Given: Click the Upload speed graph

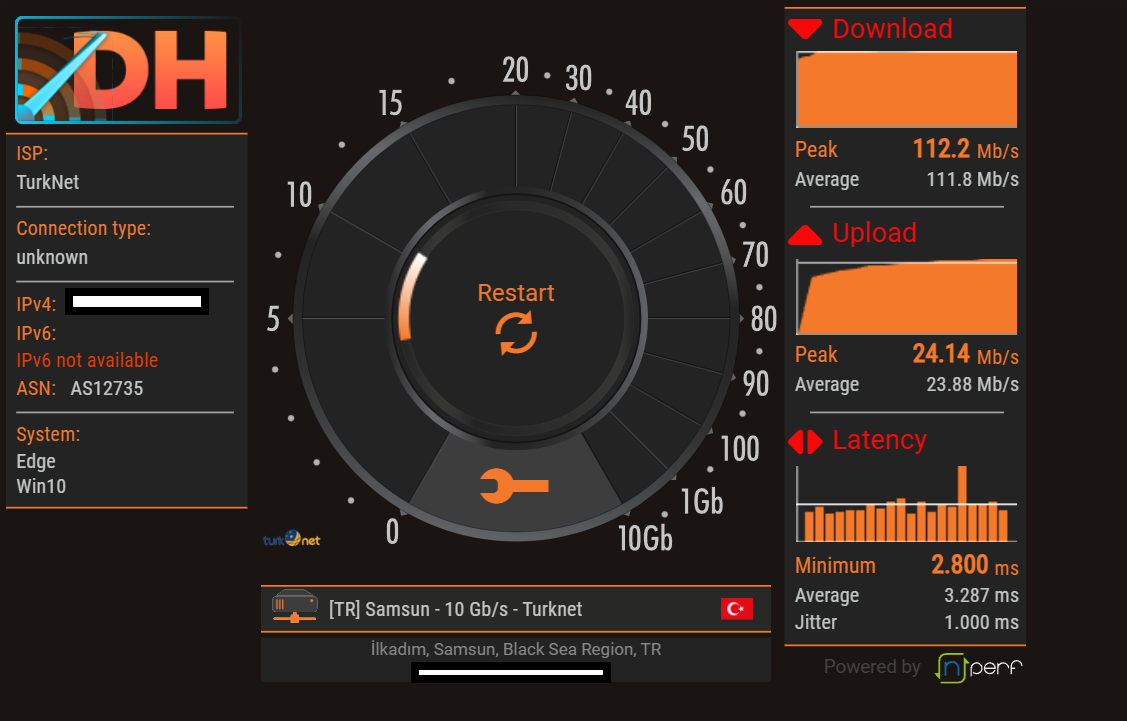Looking at the screenshot, I should pos(906,296).
